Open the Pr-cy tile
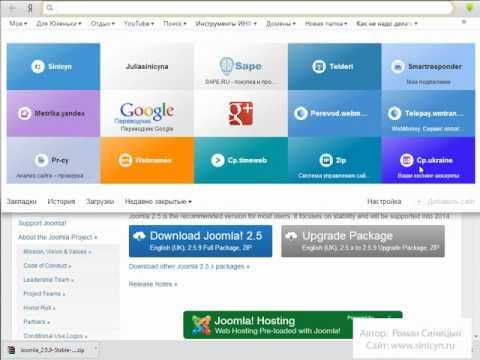 click(x=53, y=160)
